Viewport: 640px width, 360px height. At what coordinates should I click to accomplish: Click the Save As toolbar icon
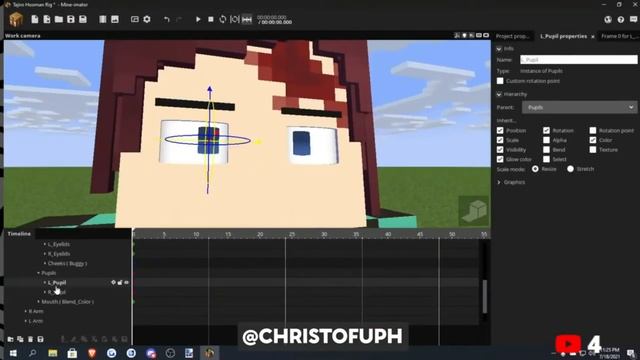click(83, 19)
